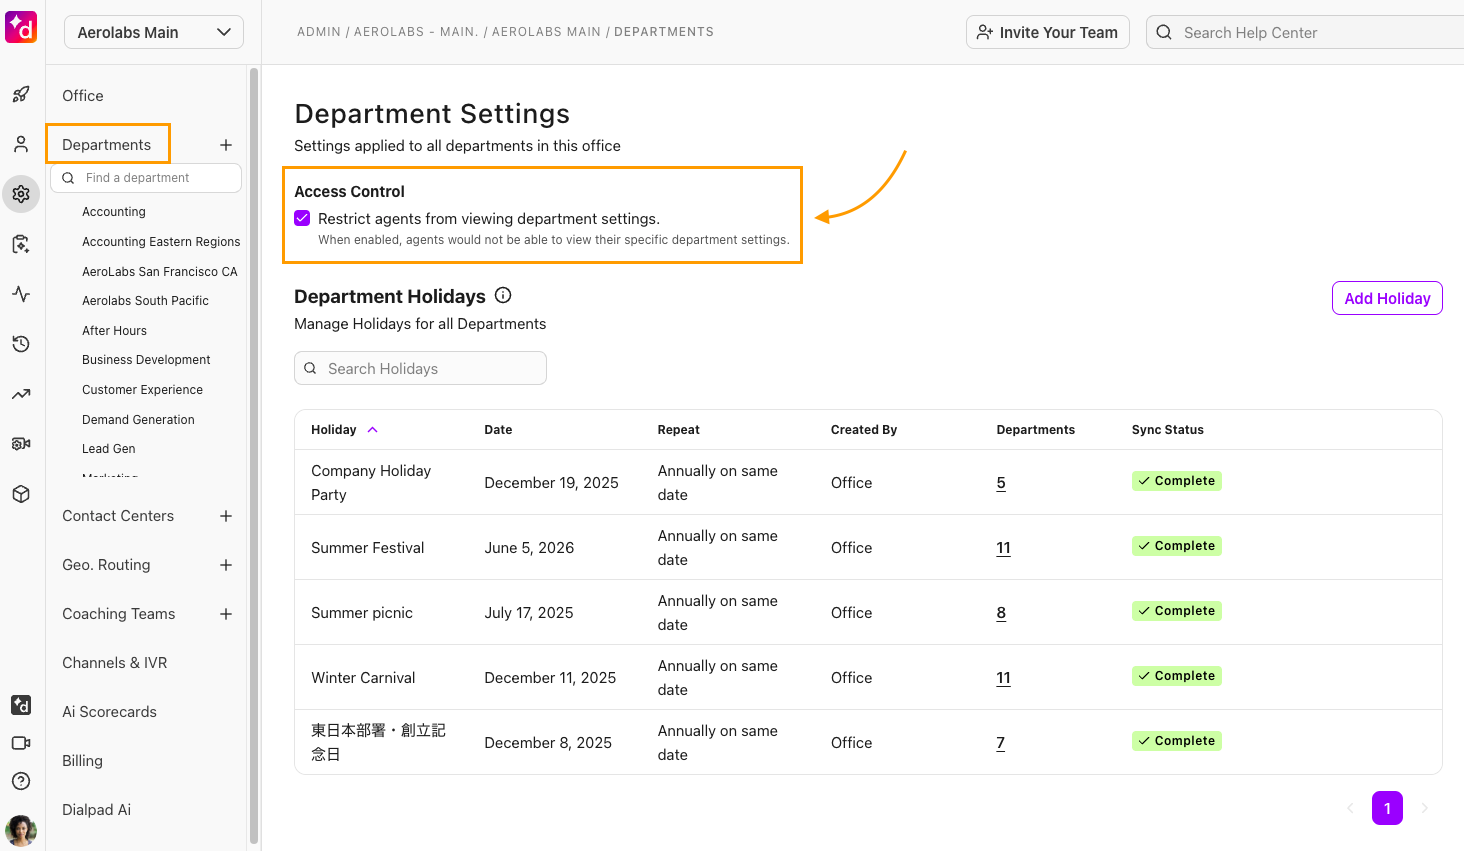Click ADMIN in the breadcrumb
This screenshot has height=851, width=1464.
(319, 32)
